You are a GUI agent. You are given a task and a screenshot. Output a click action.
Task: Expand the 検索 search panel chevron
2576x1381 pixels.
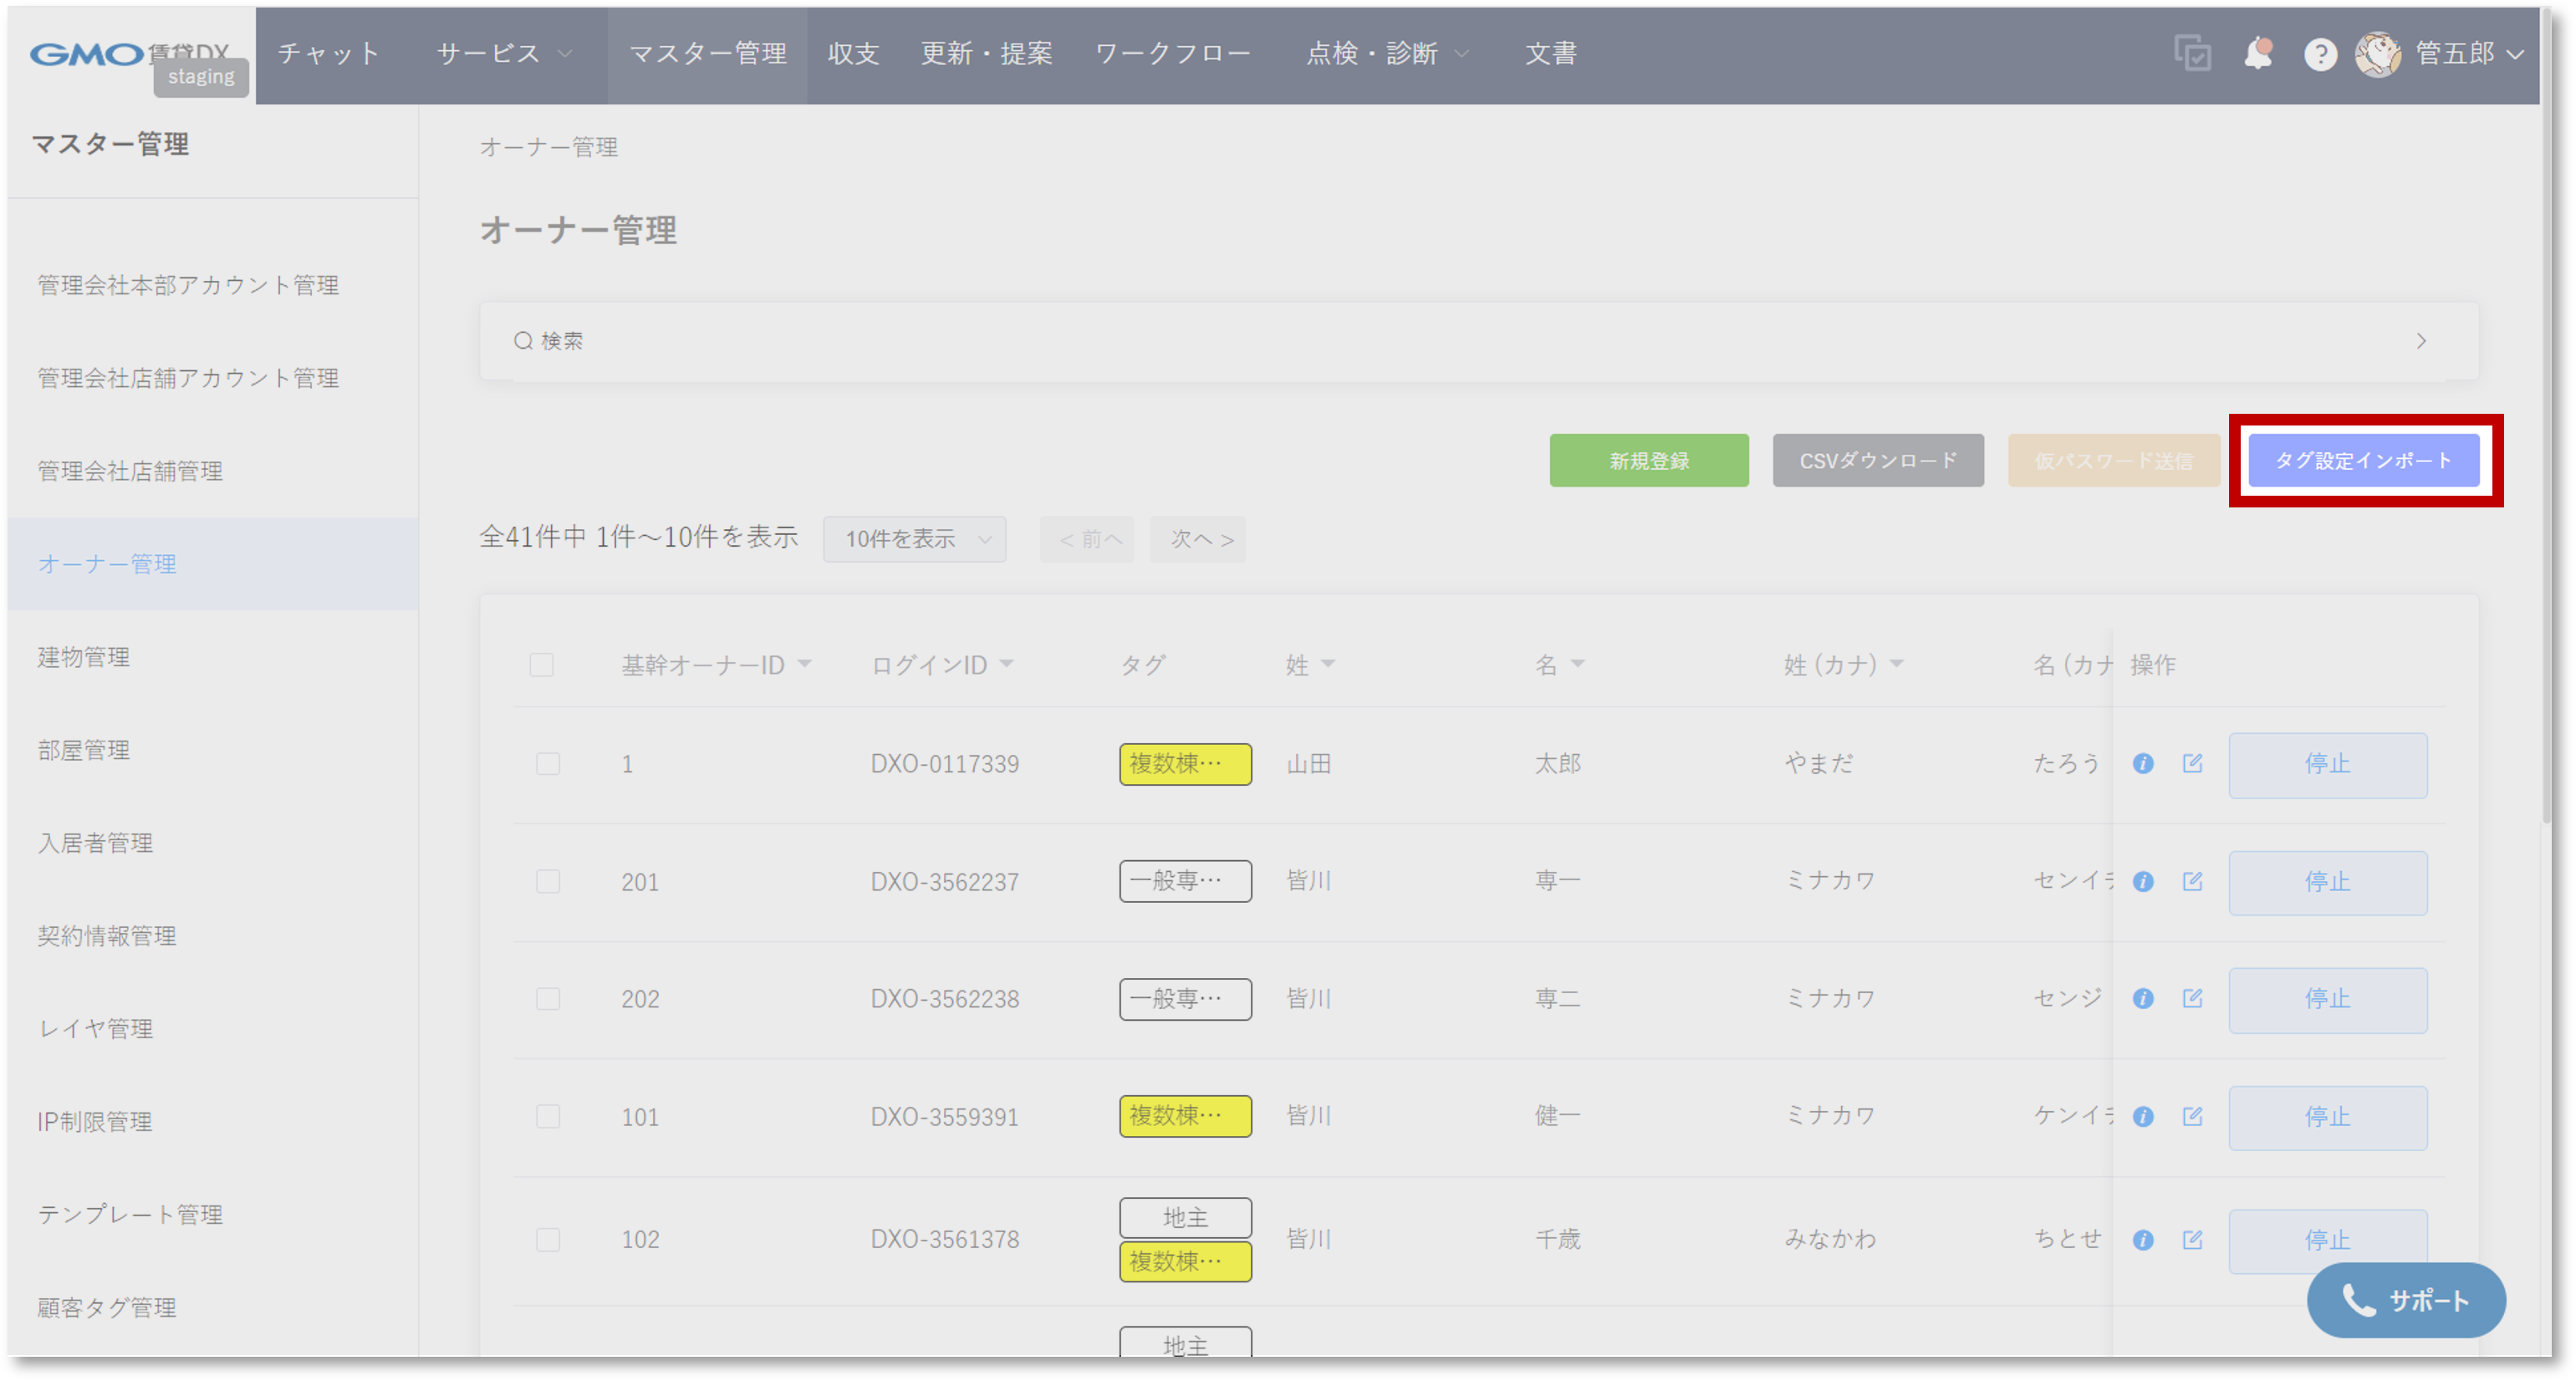coord(2421,341)
